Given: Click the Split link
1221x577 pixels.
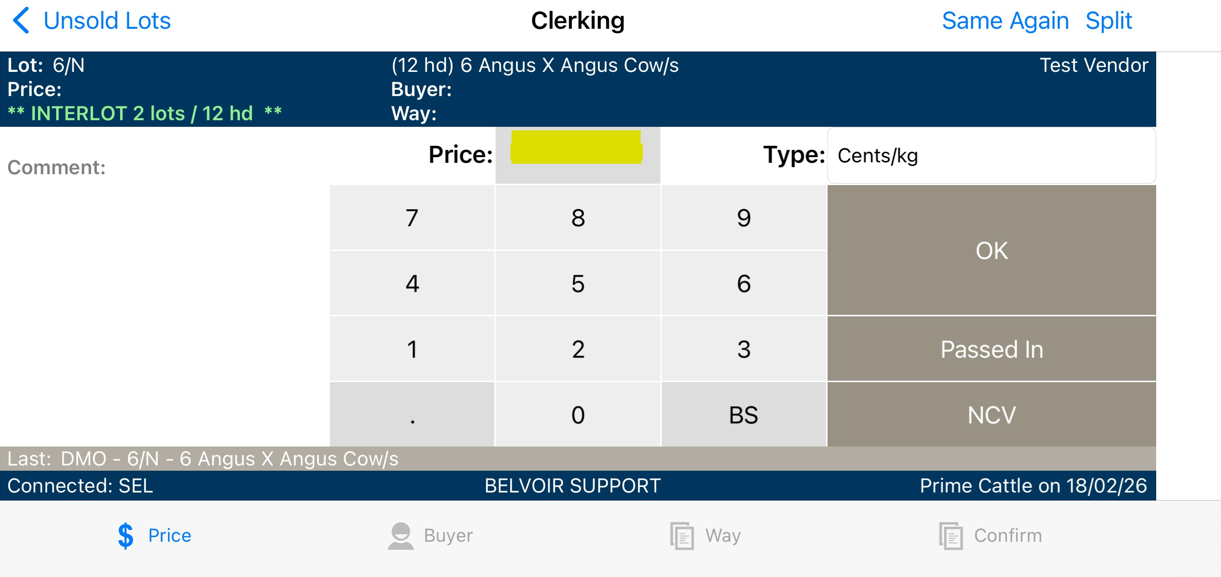Looking at the screenshot, I should tap(1109, 21).
